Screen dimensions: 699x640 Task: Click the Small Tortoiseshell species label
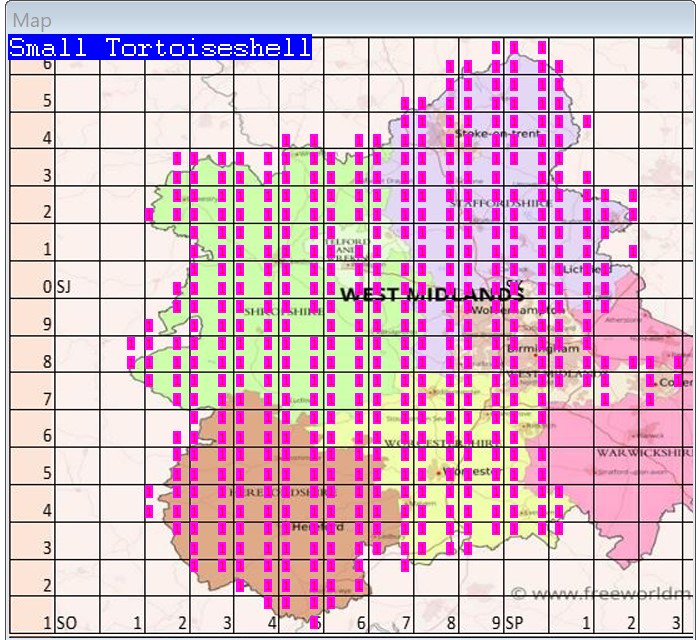(160, 47)
